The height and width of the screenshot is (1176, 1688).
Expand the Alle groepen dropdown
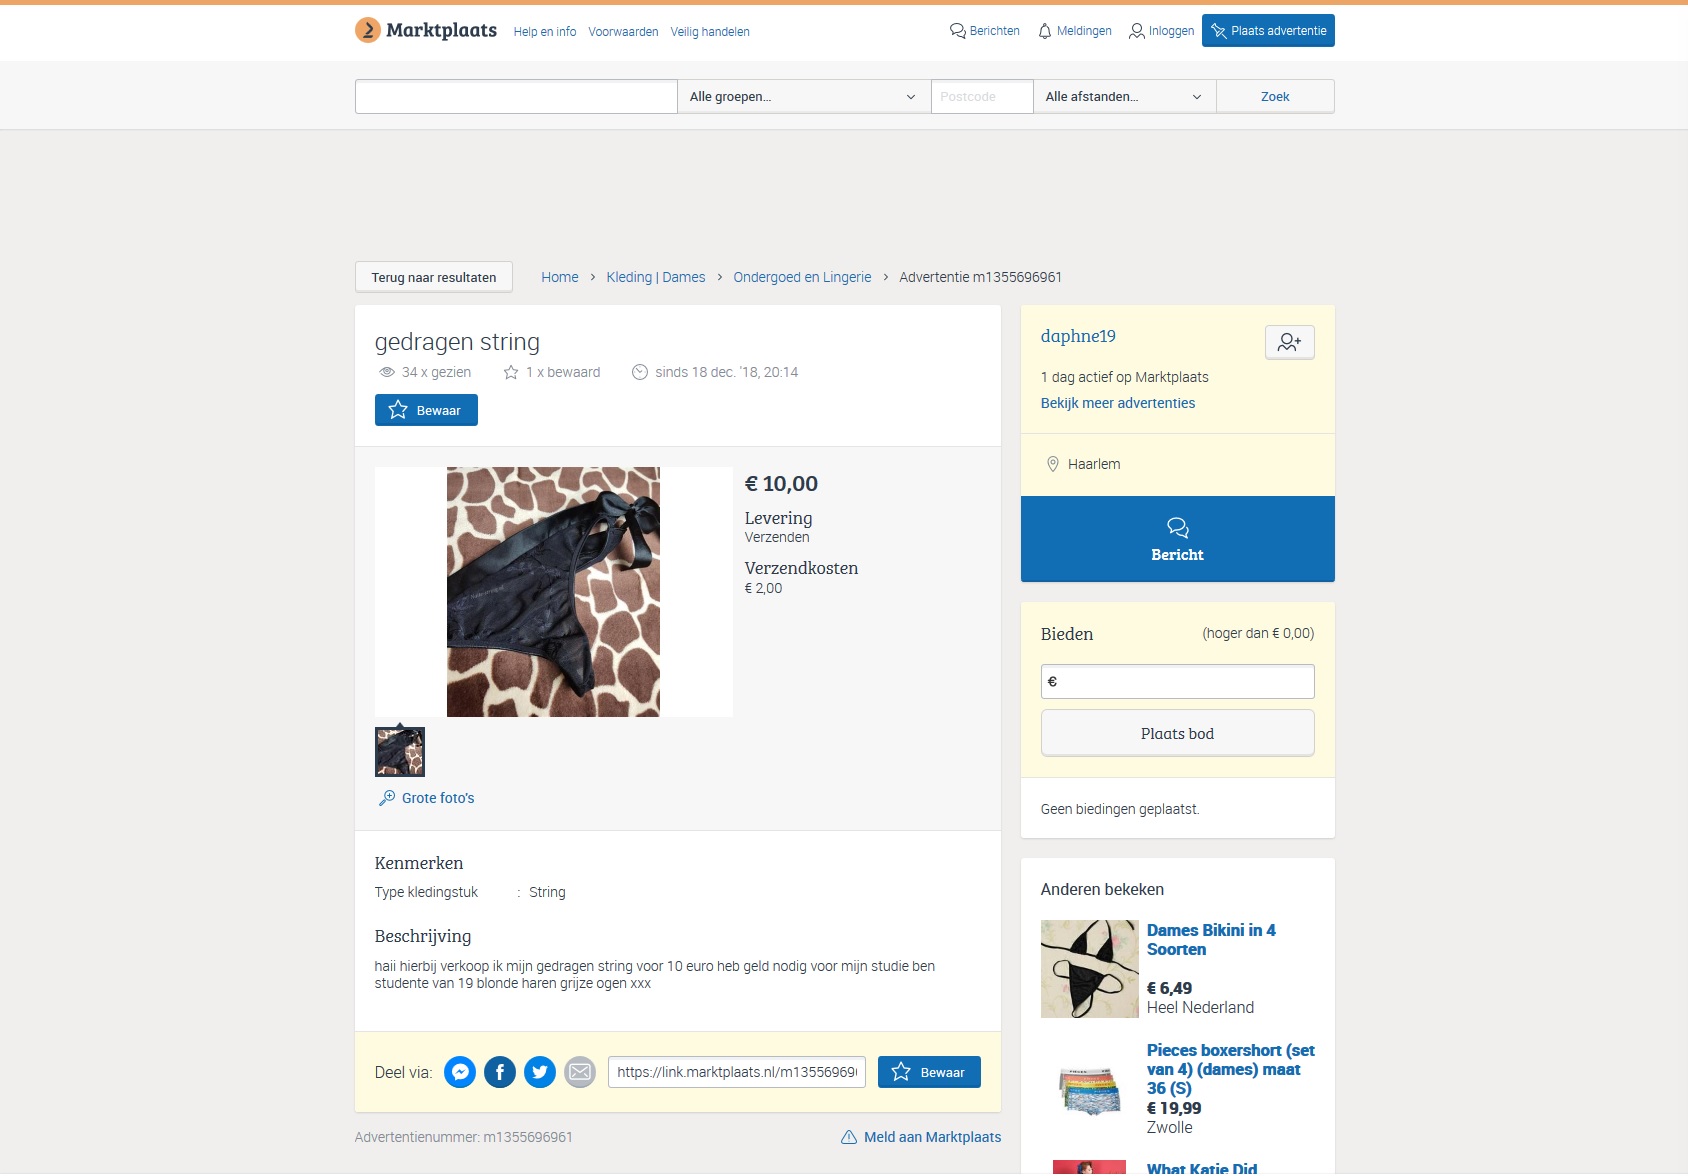click(x=804, y=97)
